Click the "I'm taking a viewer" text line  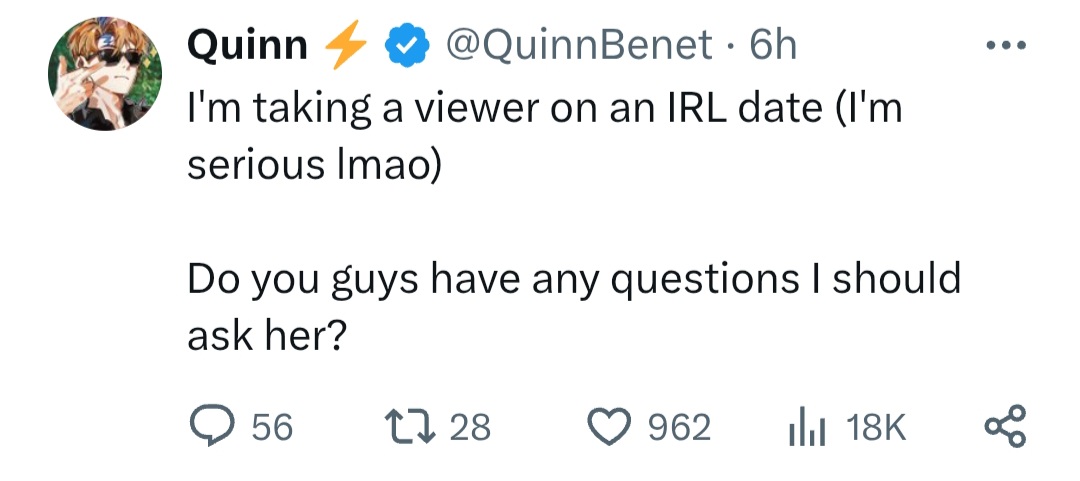point(544,109)
